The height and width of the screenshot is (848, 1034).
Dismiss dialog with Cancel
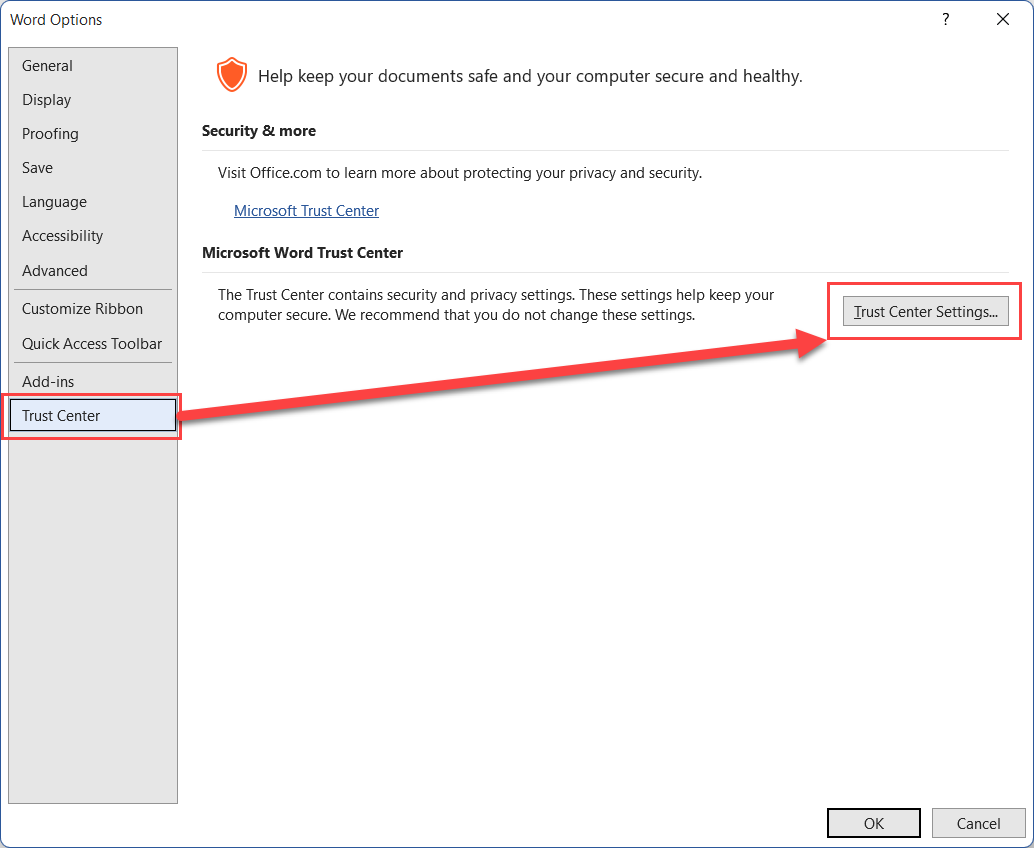978,823
